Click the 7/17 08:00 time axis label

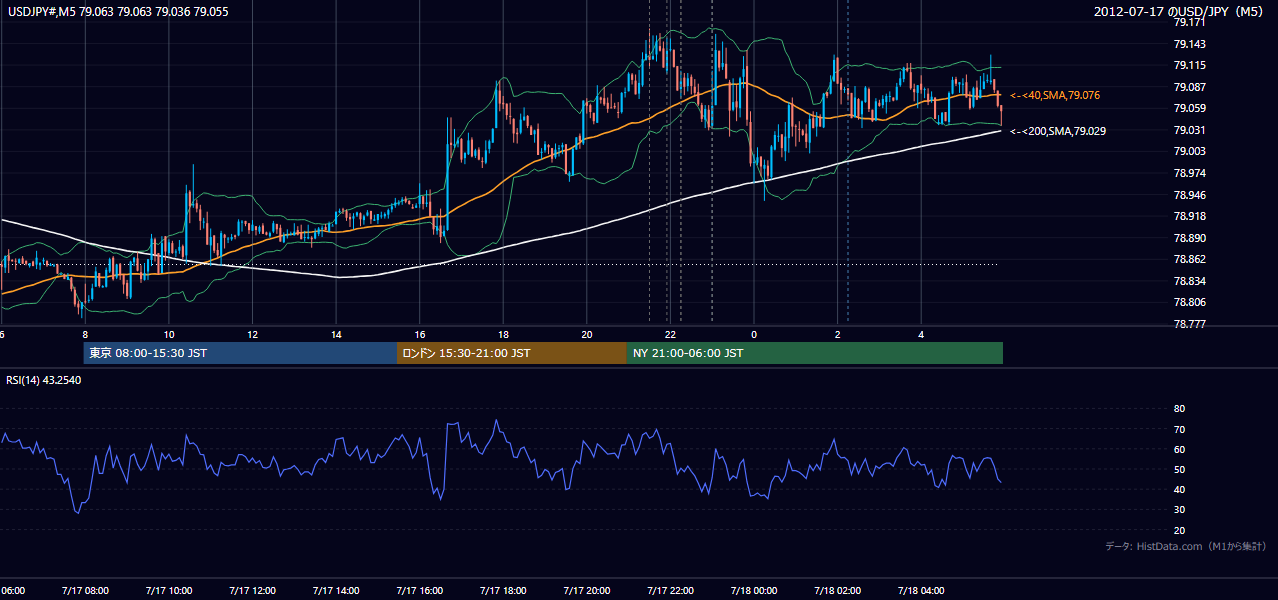click(x=85, y=590)
